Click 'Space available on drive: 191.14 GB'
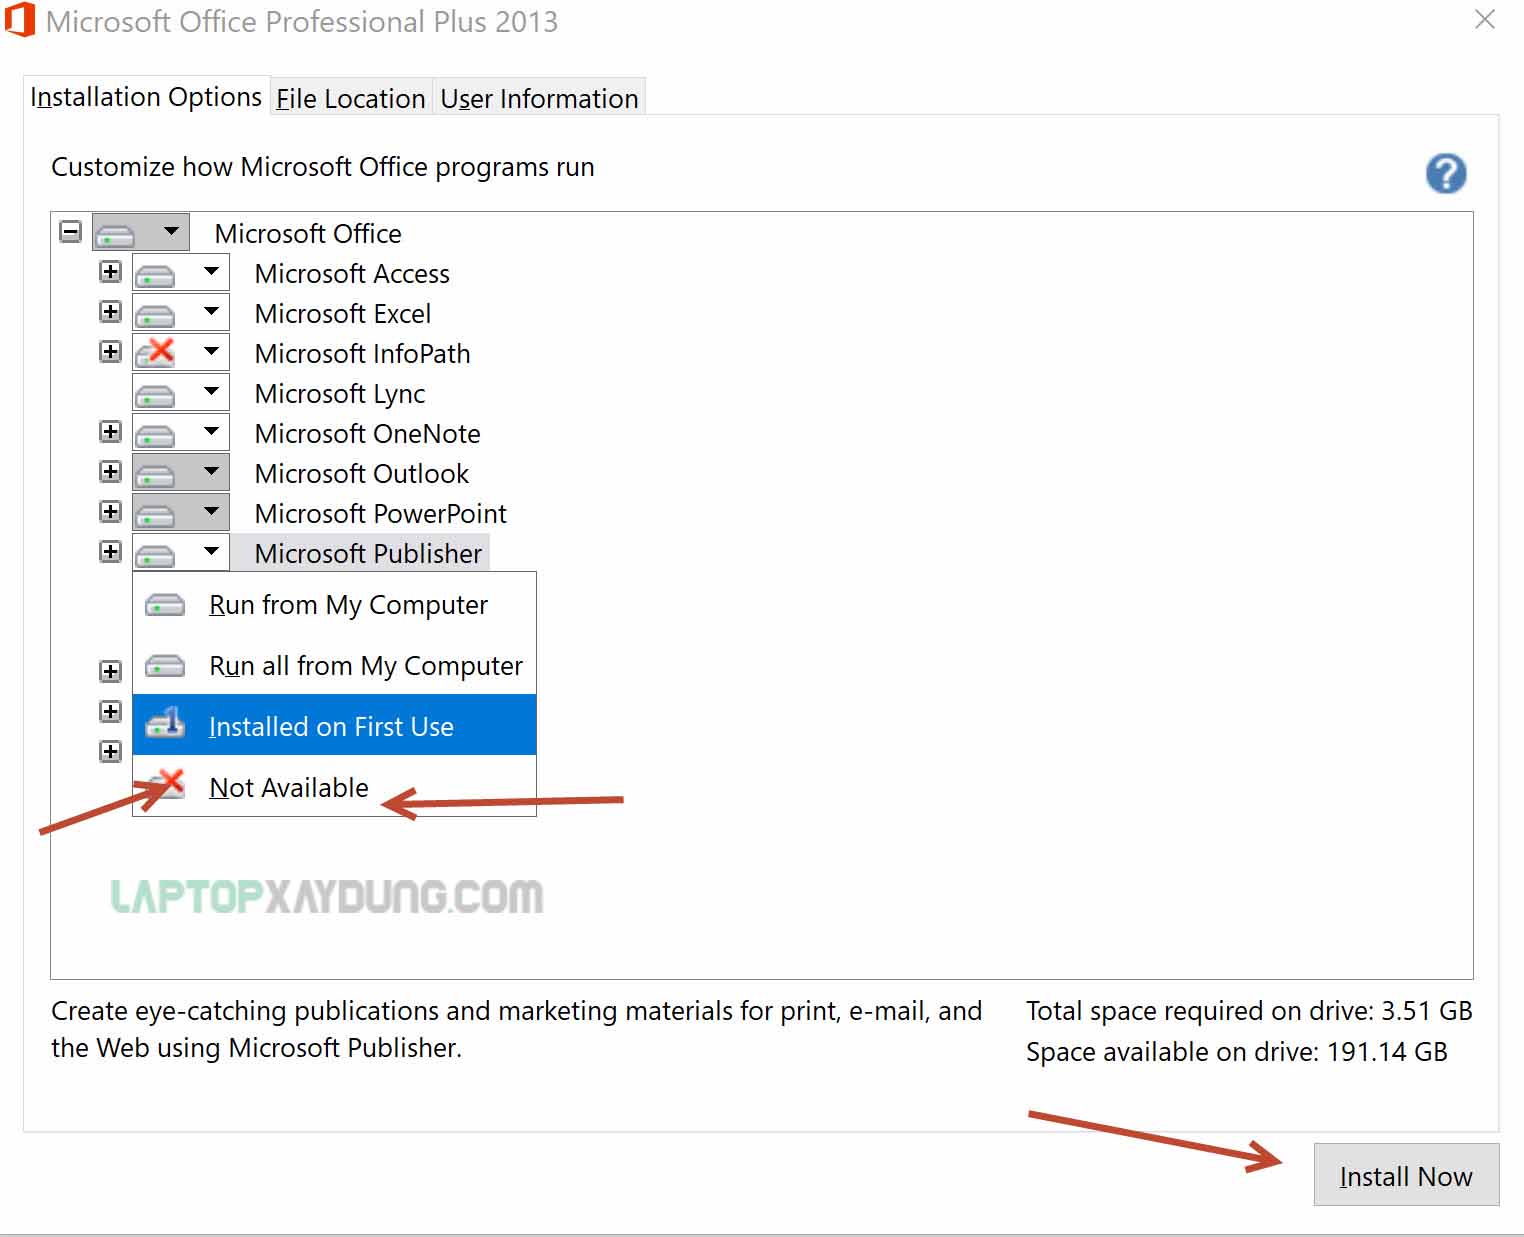Image resolution: width=1524 pixels, height=1237 pixels. 1237,1051
